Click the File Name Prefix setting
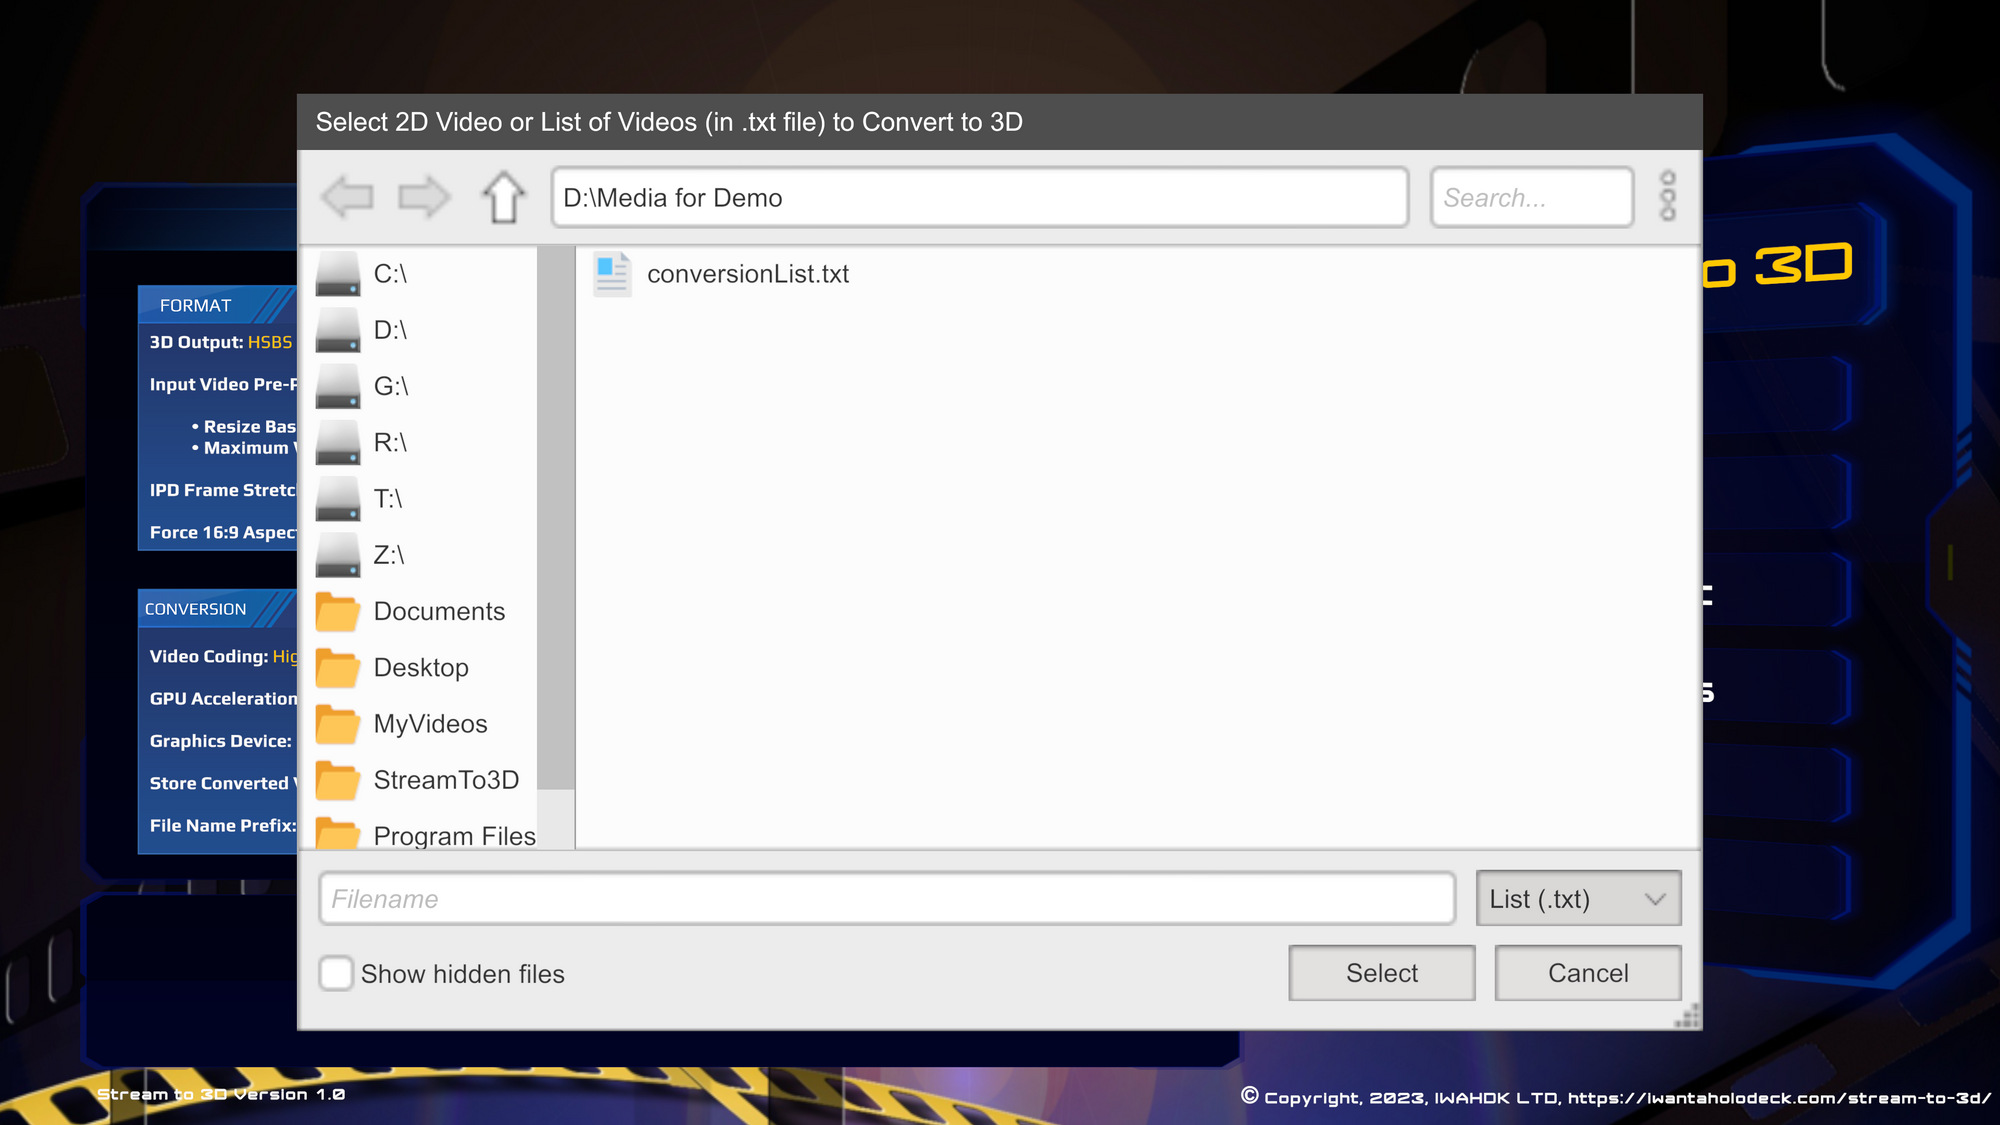 223,825
